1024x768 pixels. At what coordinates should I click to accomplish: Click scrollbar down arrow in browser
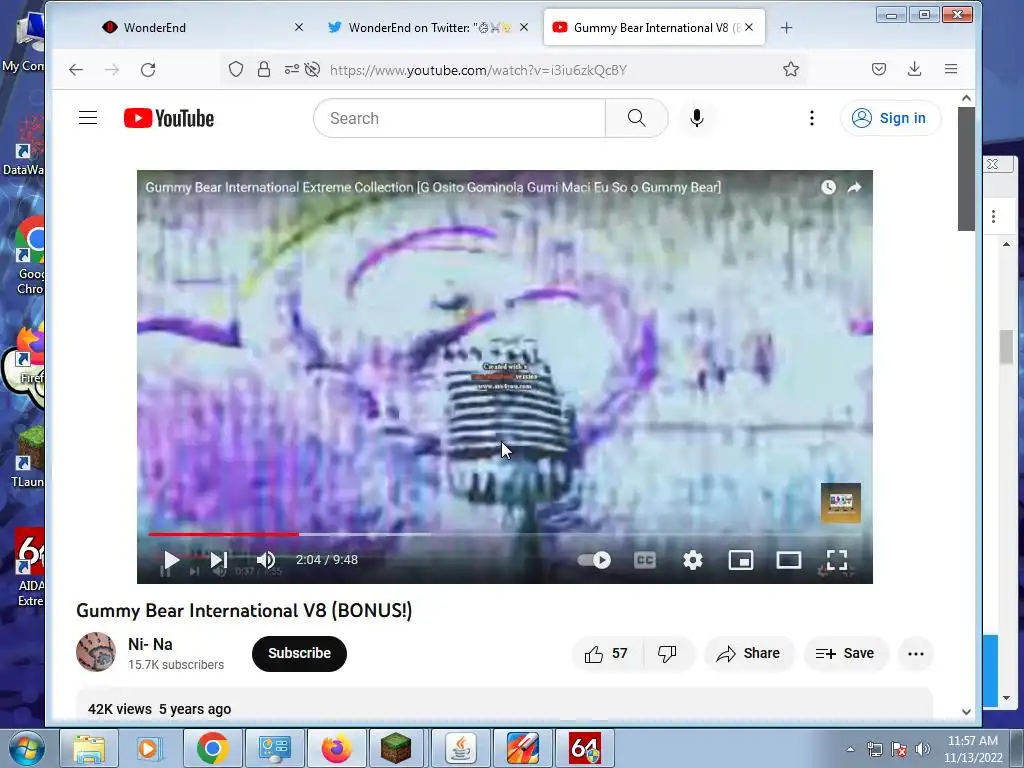[967, 712]
